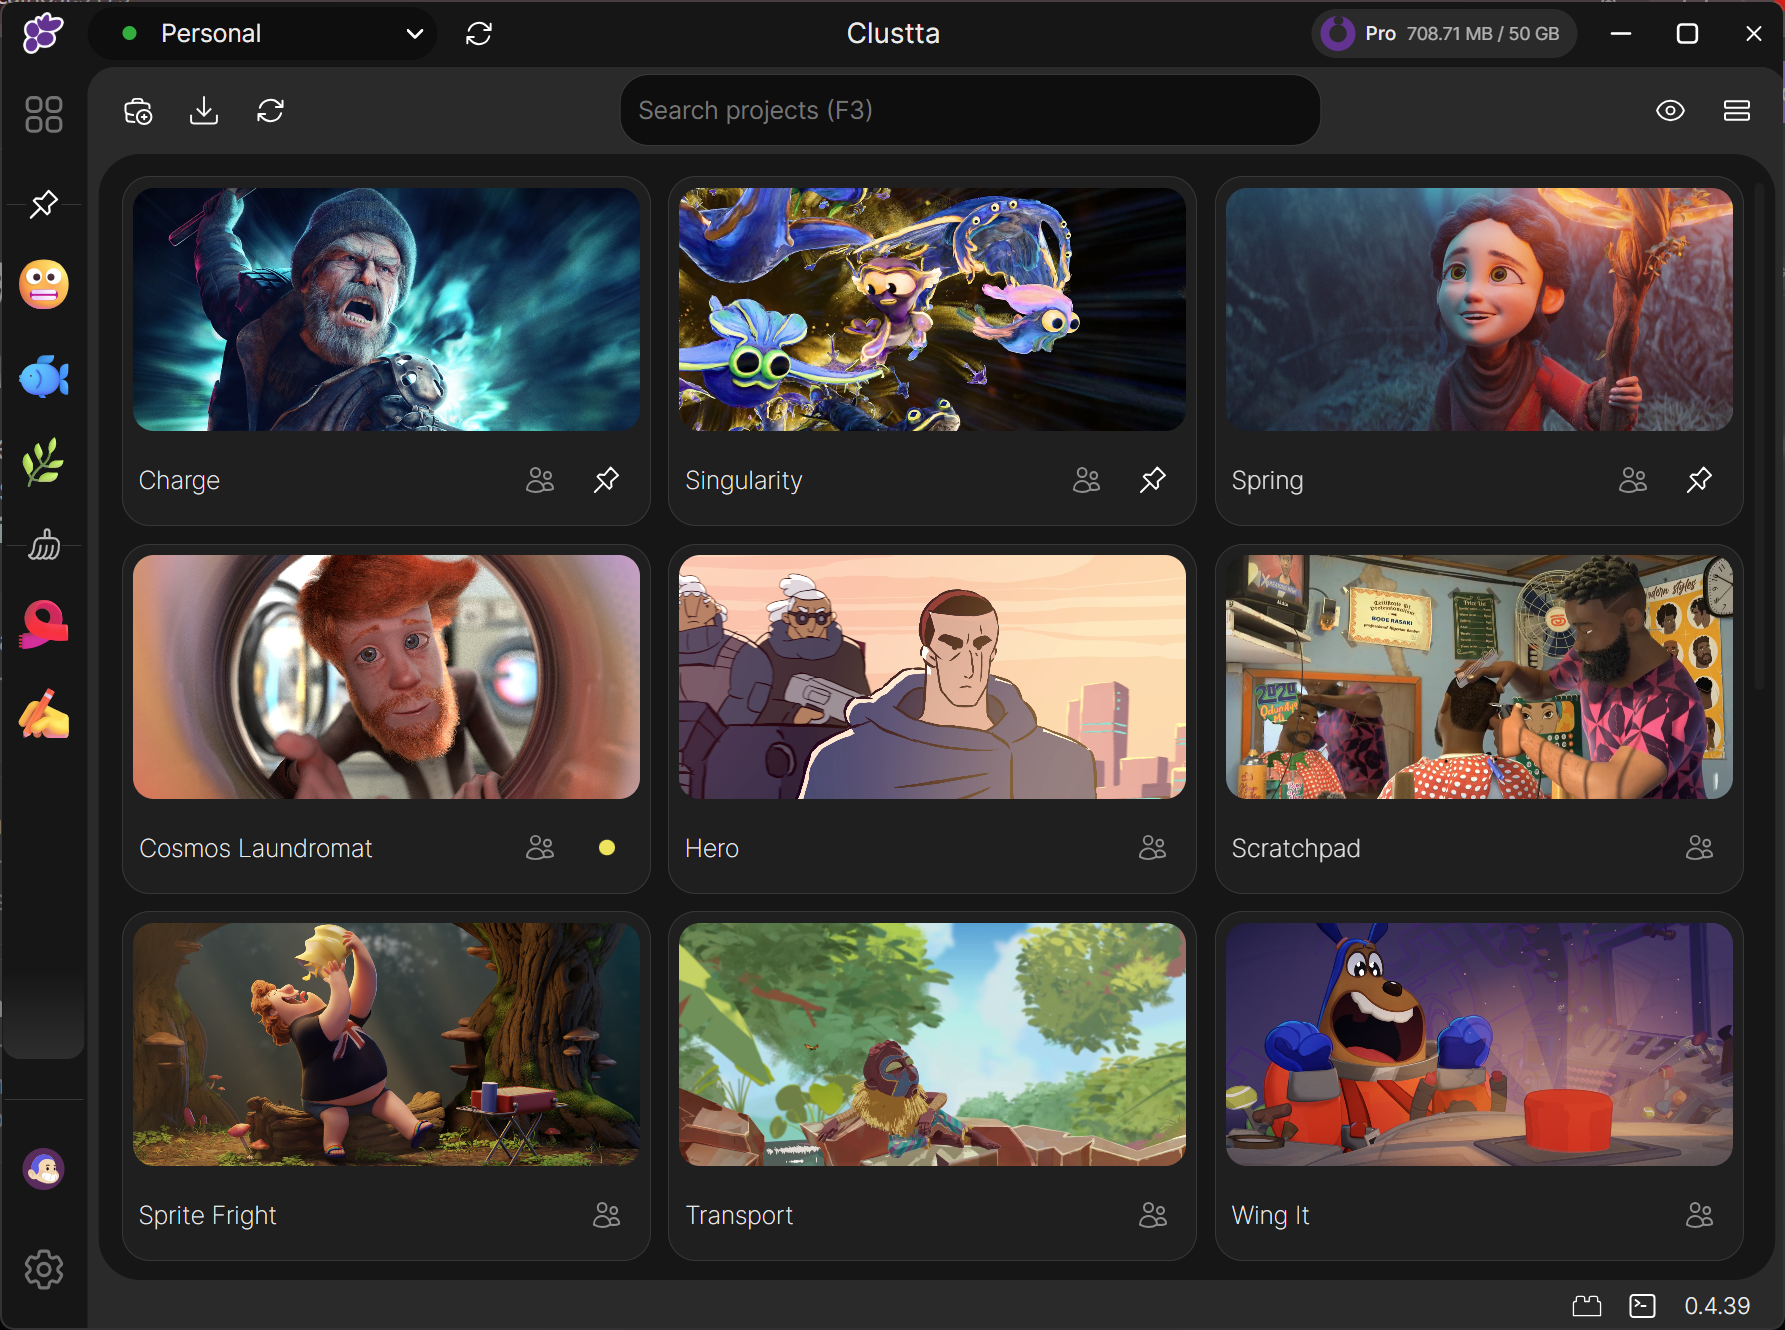The image size is (1785, 1330).
Task: Click the yellow status dot on Cosmos Laundromat
Action: tap(607, 848)
